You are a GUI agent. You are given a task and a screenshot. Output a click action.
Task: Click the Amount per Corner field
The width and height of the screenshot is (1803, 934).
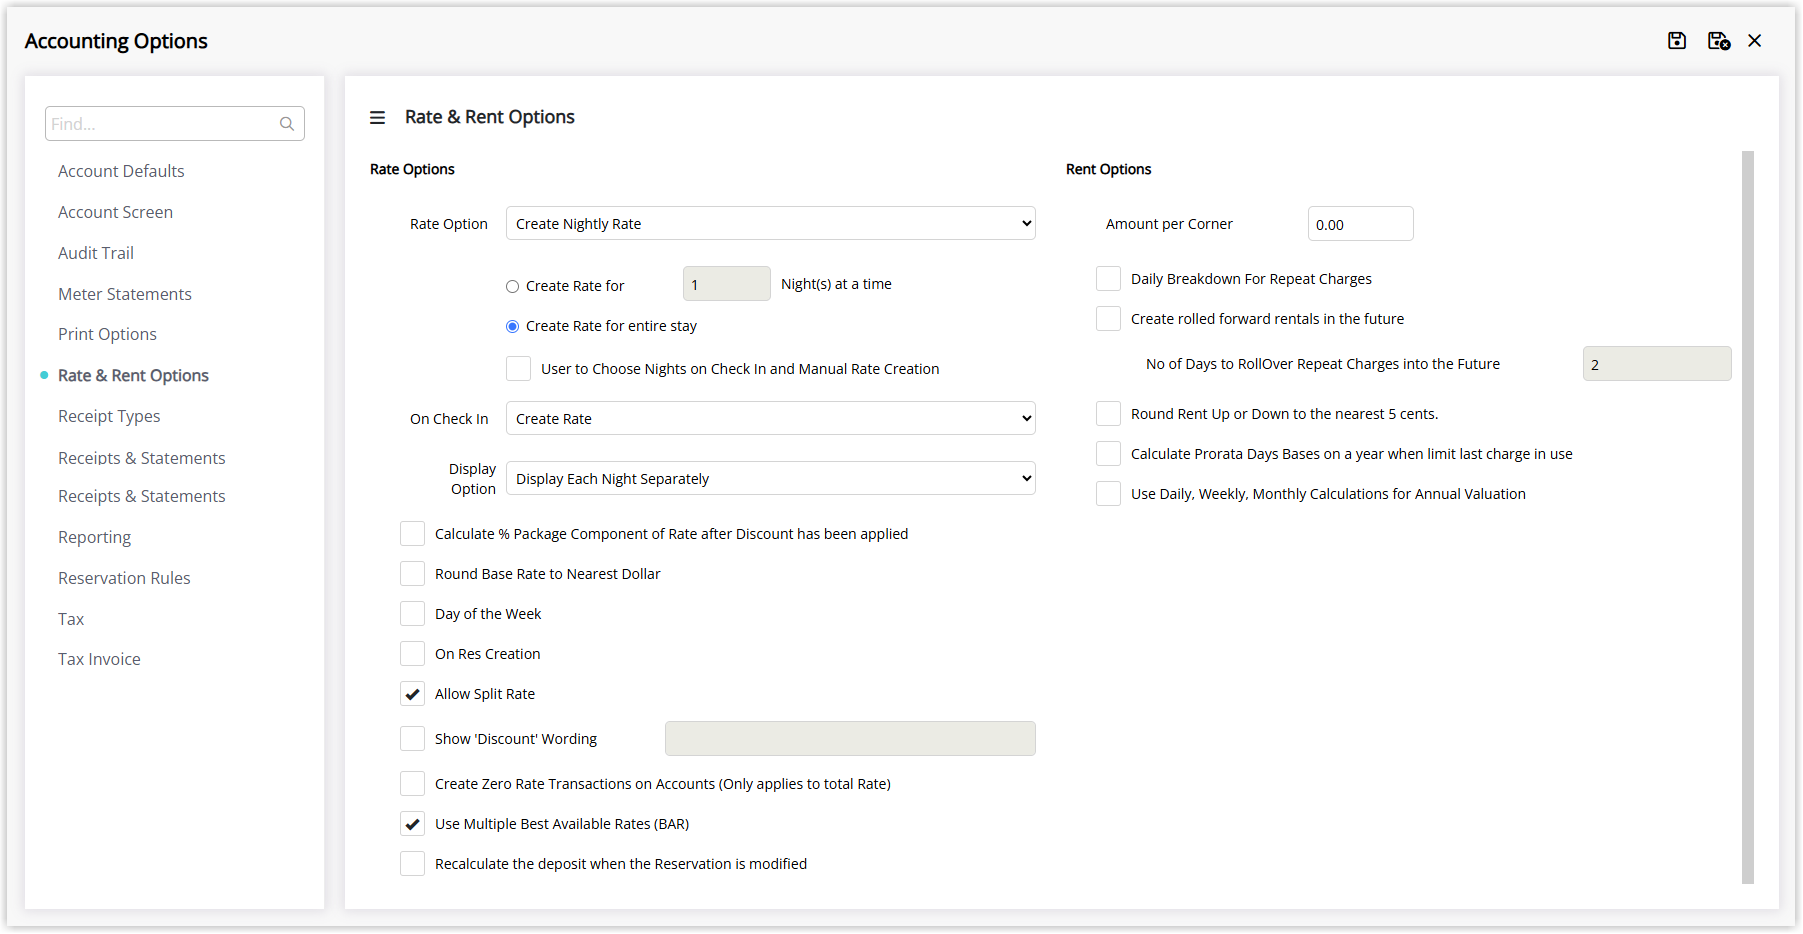click(x=1360, y=224)
